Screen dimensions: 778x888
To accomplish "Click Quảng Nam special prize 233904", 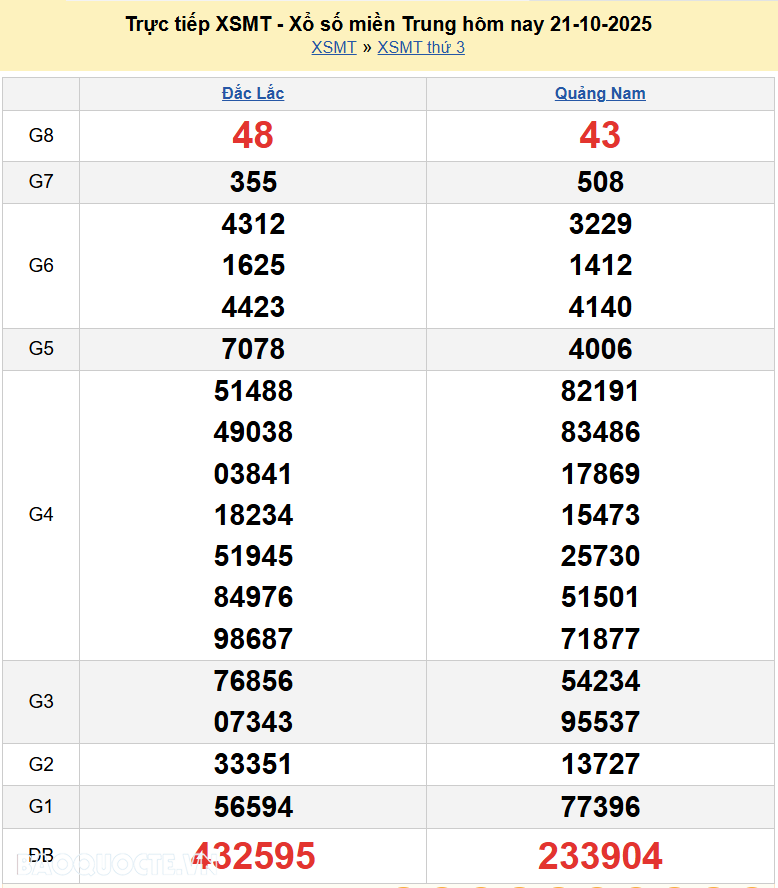I will (600, 856).
